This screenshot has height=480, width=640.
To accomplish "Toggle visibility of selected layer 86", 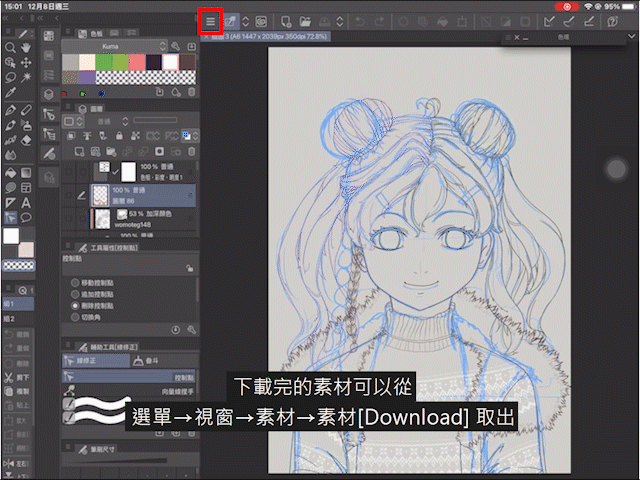I will tap(68, 196).
